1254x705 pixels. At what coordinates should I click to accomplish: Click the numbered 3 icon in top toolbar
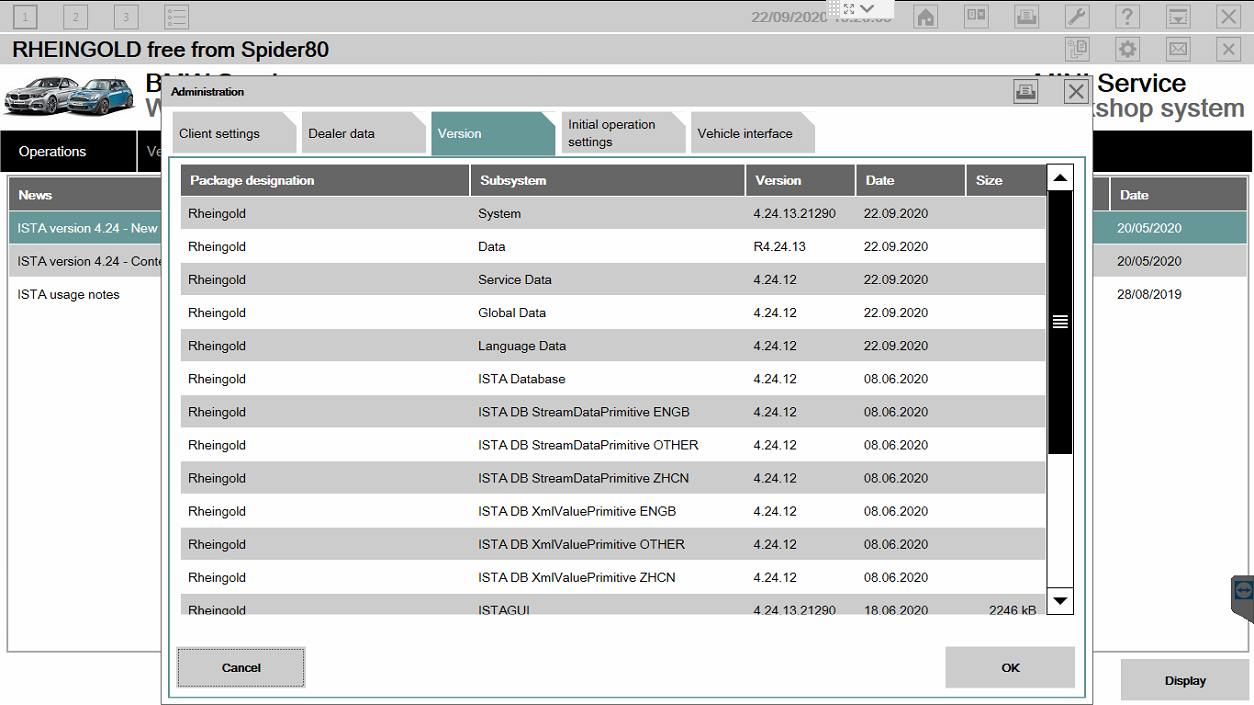[126, 16]
